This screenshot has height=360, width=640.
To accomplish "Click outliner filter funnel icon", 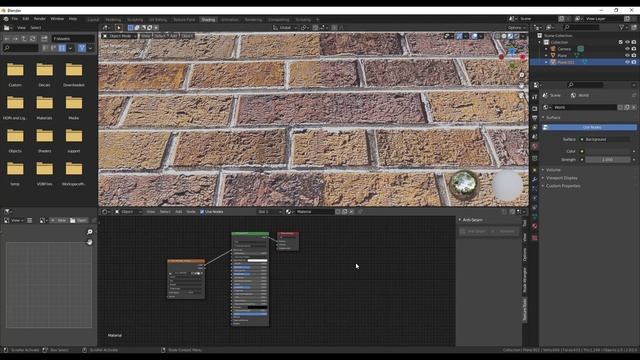I will click(621, 27).
